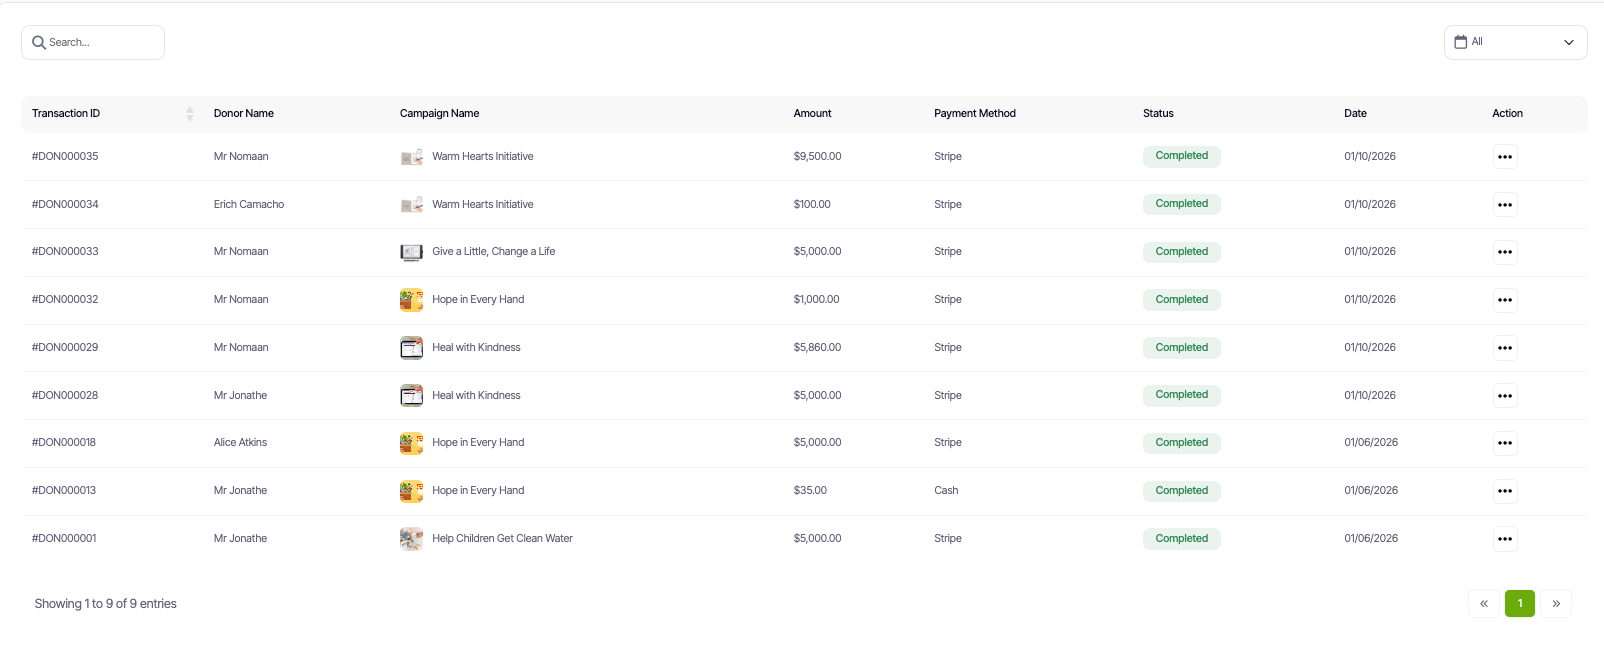Viewport: 1604px width, 648px height.
Task: Open action menu for transaction #DON000035
Action: click(1504, 157)
